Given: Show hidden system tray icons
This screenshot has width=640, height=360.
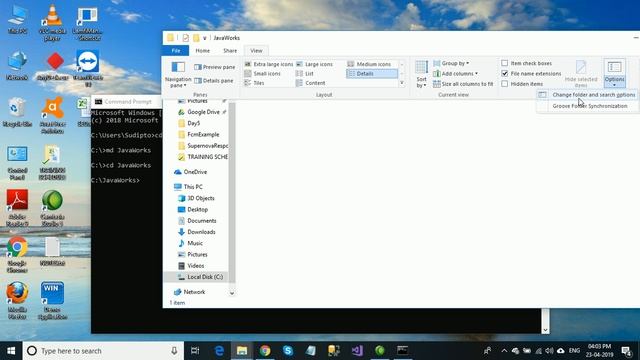Looking at the screenshot, I should click(x=504, y=351).
